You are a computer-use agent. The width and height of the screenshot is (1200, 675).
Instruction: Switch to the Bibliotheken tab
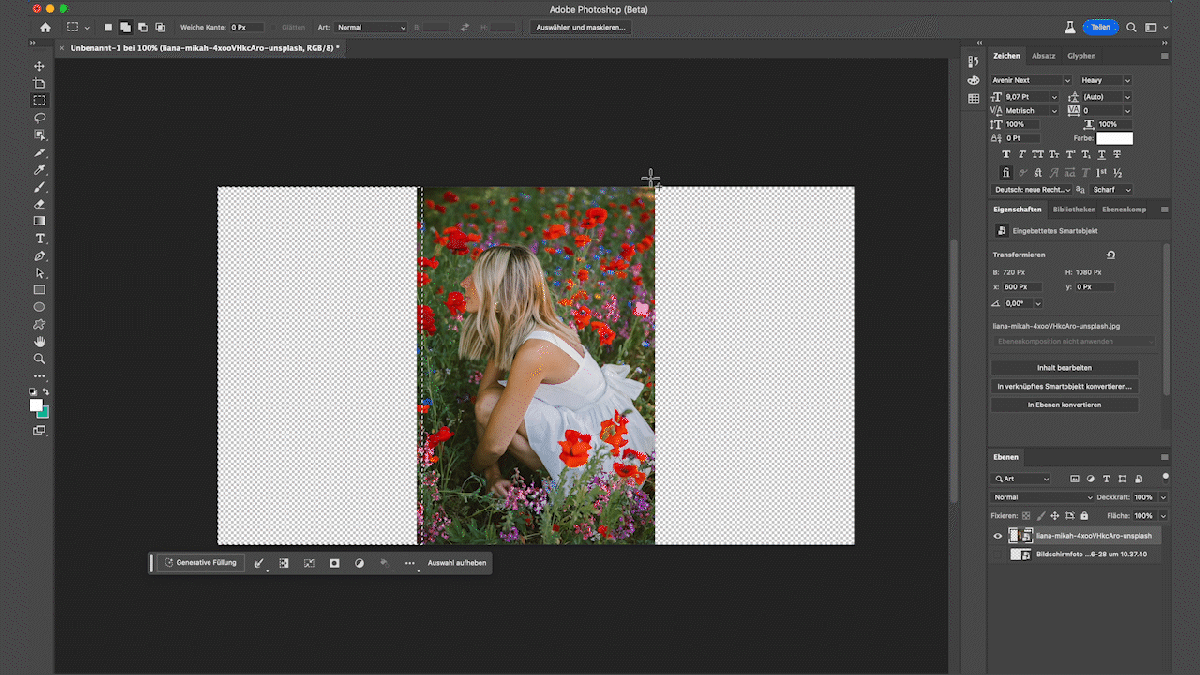[x=1073, y=209]
